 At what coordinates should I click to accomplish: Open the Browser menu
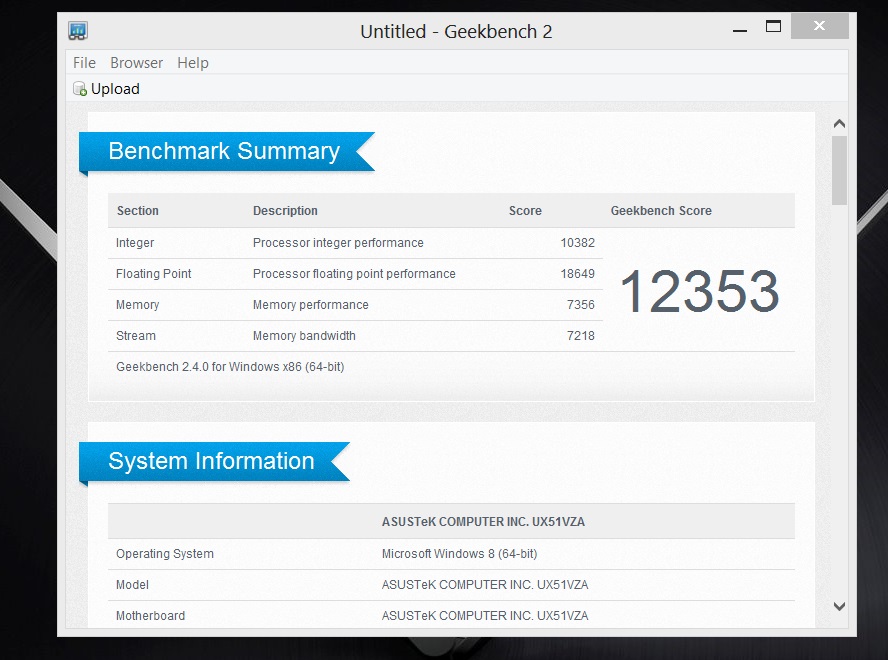[136, 63]
